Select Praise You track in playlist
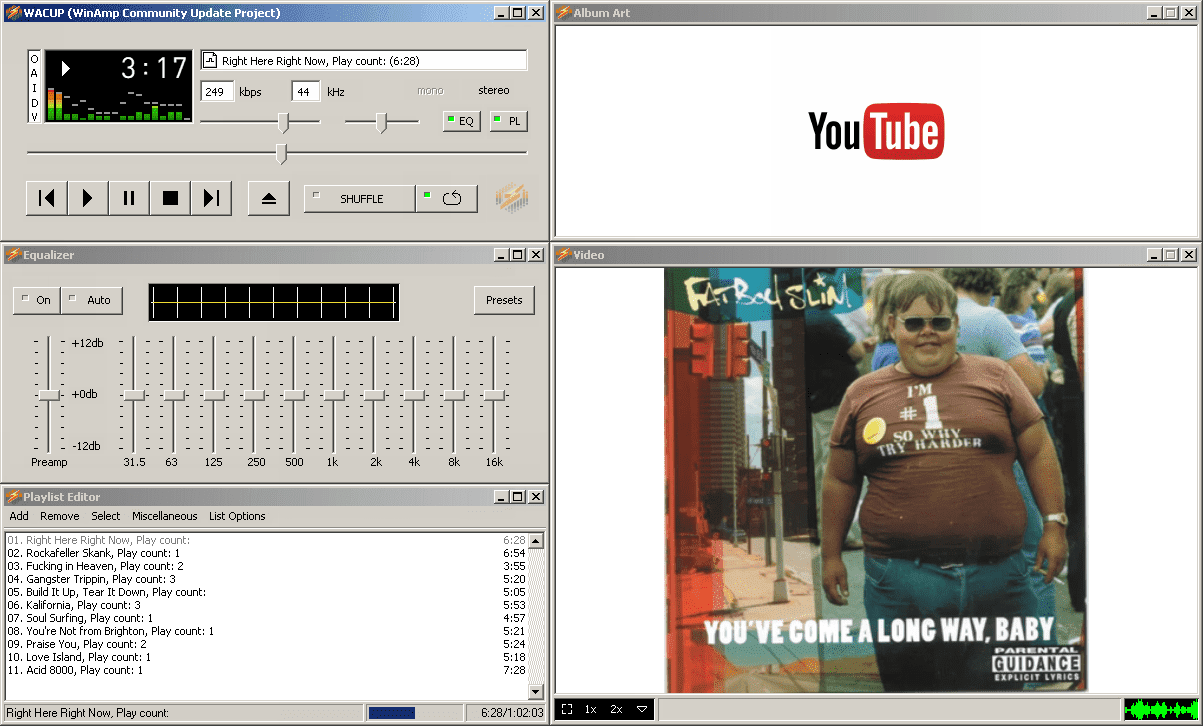 (266, 644)
